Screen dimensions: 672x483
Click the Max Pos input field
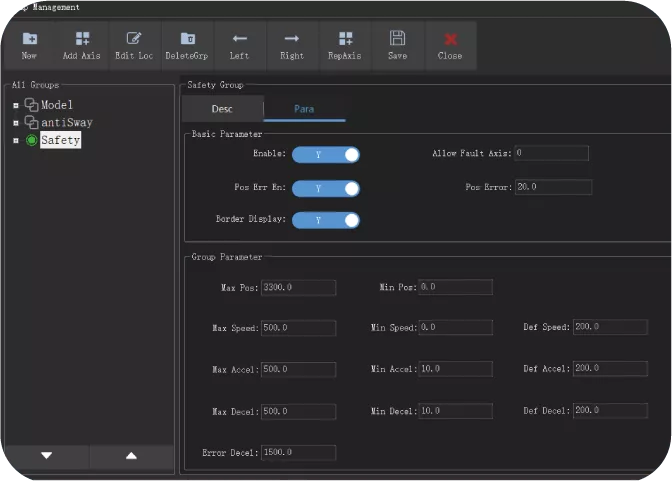[x=298, y=288]
